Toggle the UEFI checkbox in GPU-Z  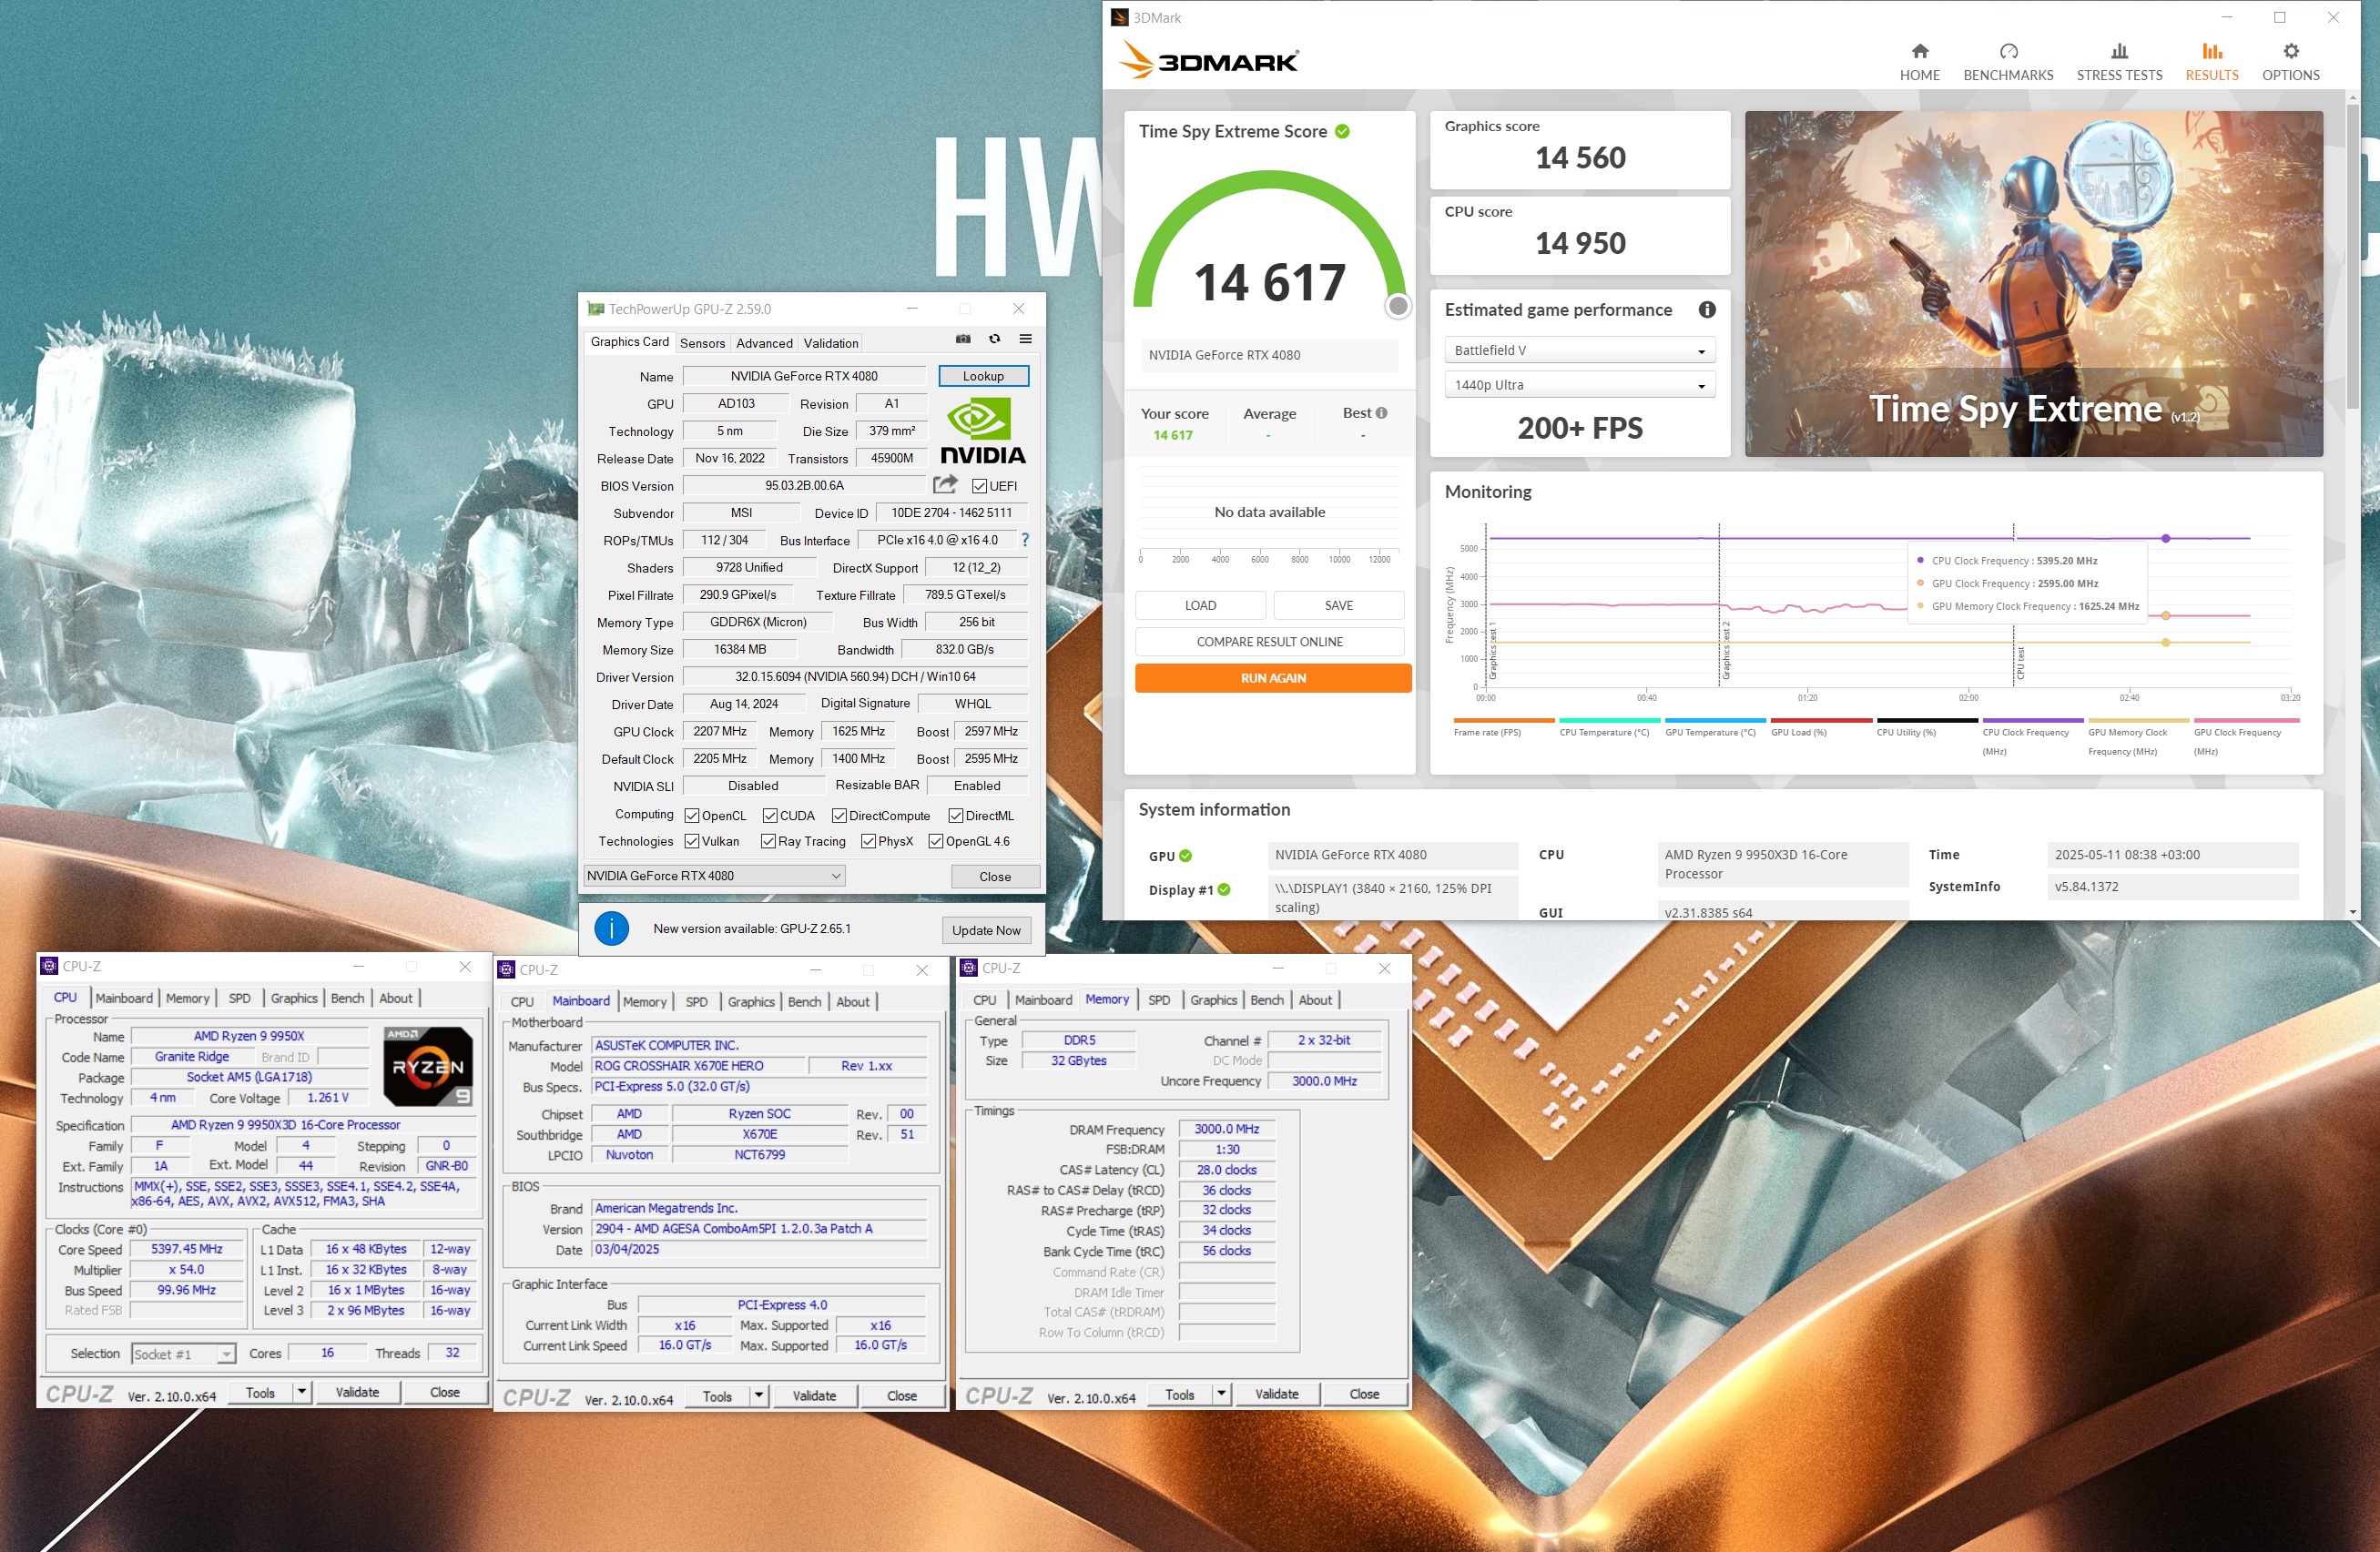point(979,486)
